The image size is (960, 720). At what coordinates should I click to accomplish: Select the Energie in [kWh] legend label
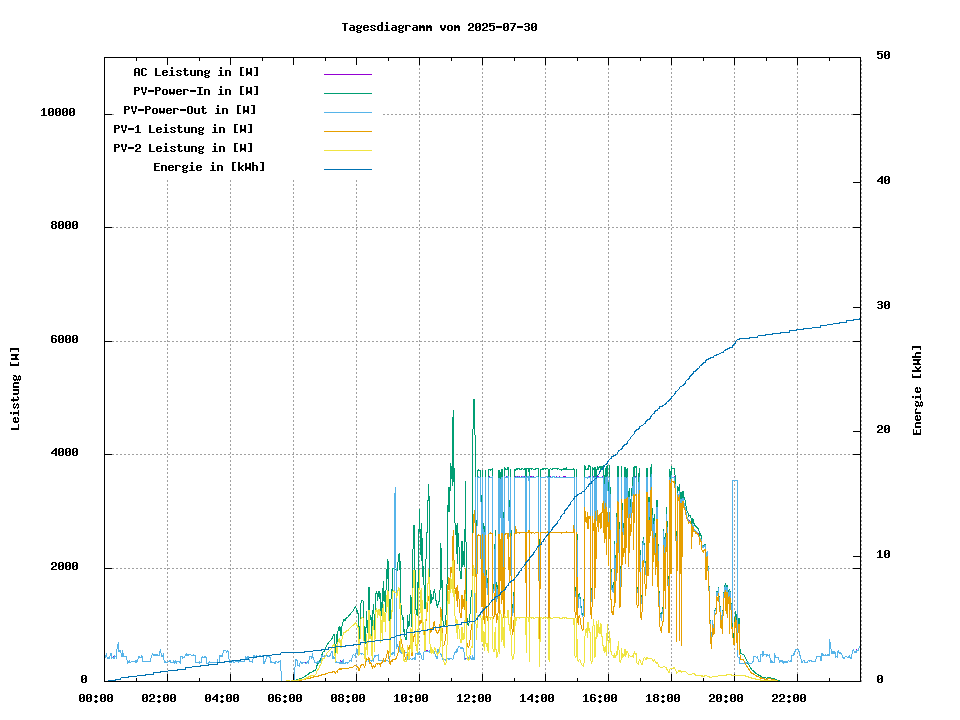point(209,167)
